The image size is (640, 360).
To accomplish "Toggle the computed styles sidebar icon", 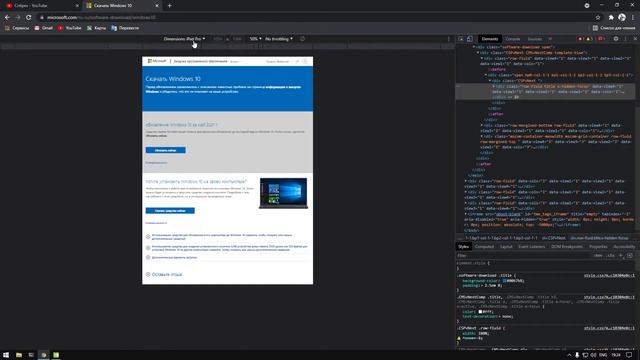I will click(630, 256).
